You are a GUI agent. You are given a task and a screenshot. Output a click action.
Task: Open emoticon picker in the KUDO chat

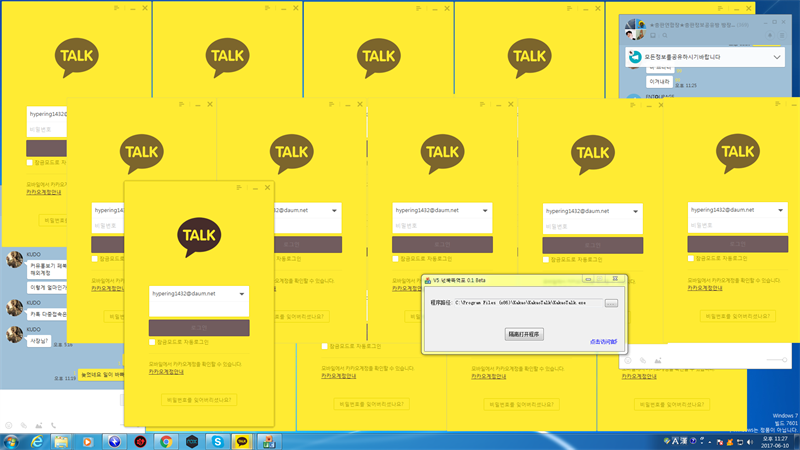coord(9,426)
